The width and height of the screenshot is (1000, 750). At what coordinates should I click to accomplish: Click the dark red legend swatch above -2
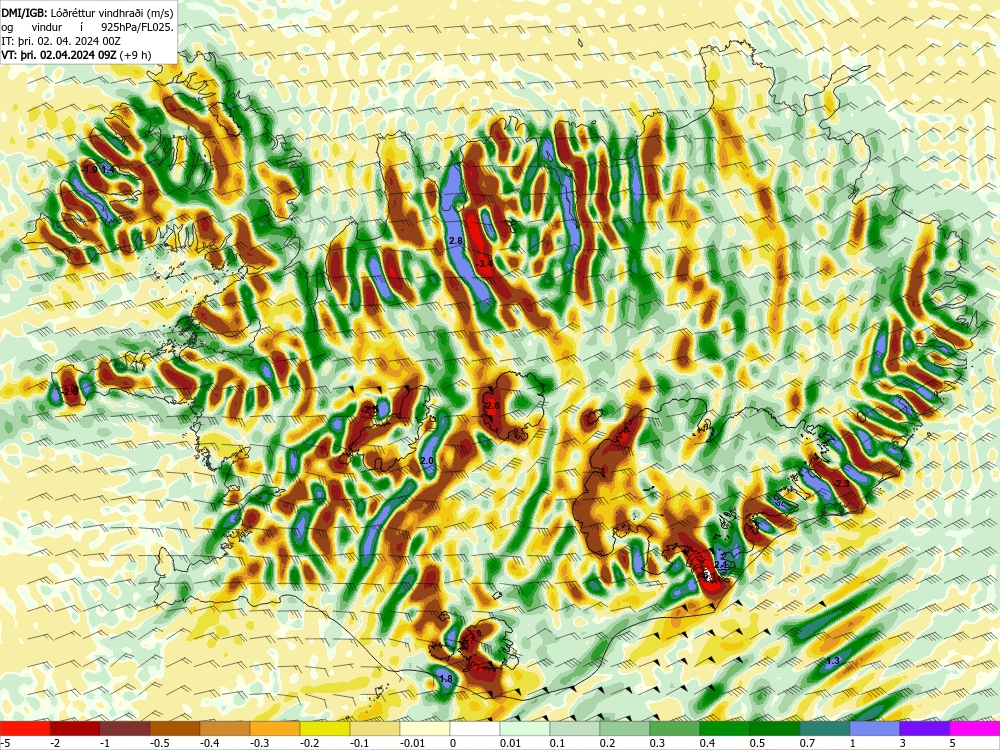coord(75,728)
